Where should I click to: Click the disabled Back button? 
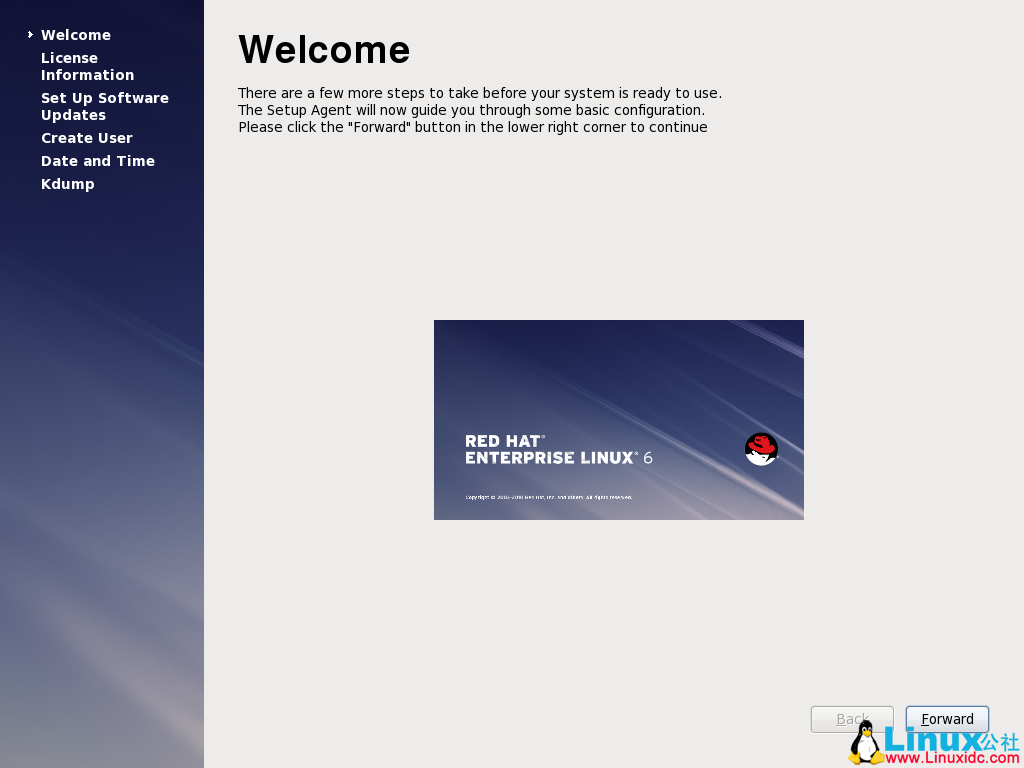(851, 719)
